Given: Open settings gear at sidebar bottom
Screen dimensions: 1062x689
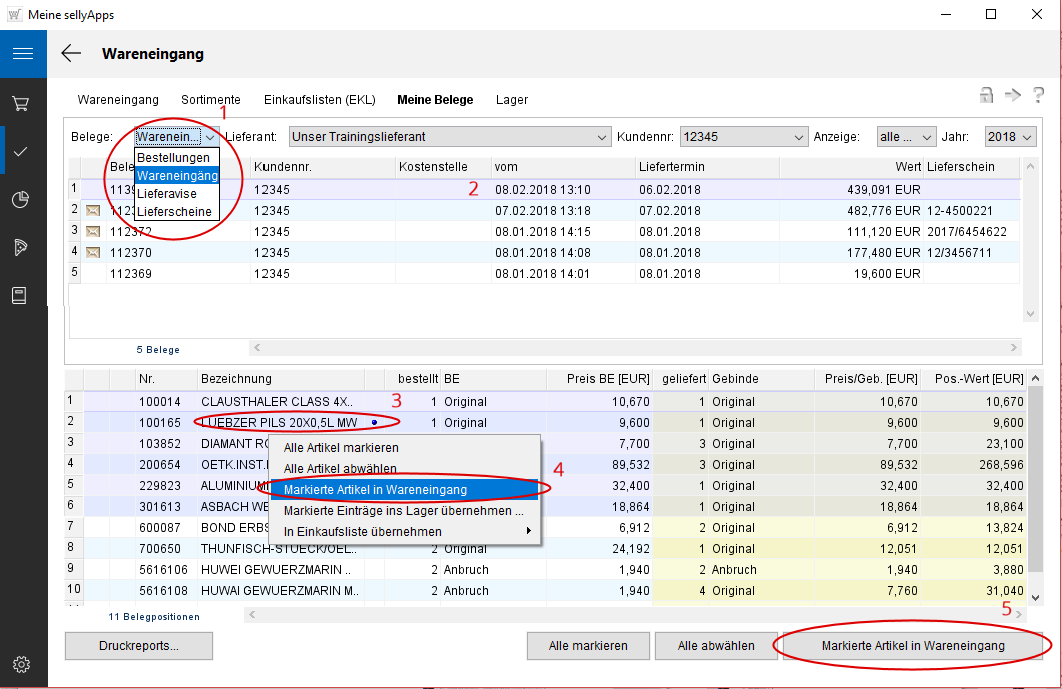Looking at the screenshot, I should tap(21, 664).
